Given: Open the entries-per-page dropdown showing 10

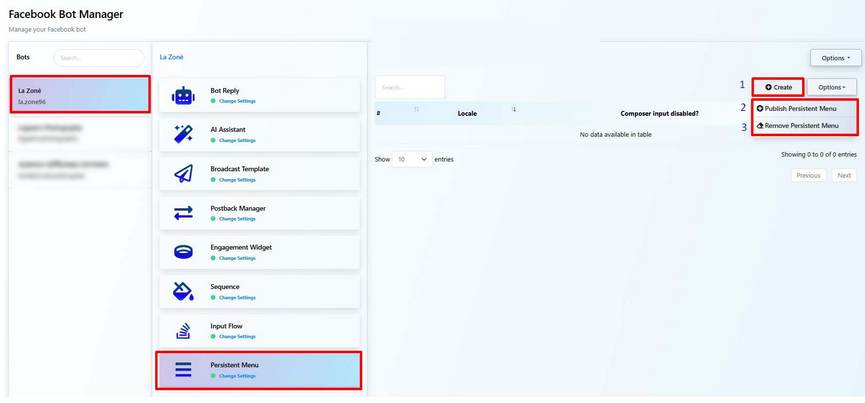Looking at the screenshot, I should tap(412, 159).
